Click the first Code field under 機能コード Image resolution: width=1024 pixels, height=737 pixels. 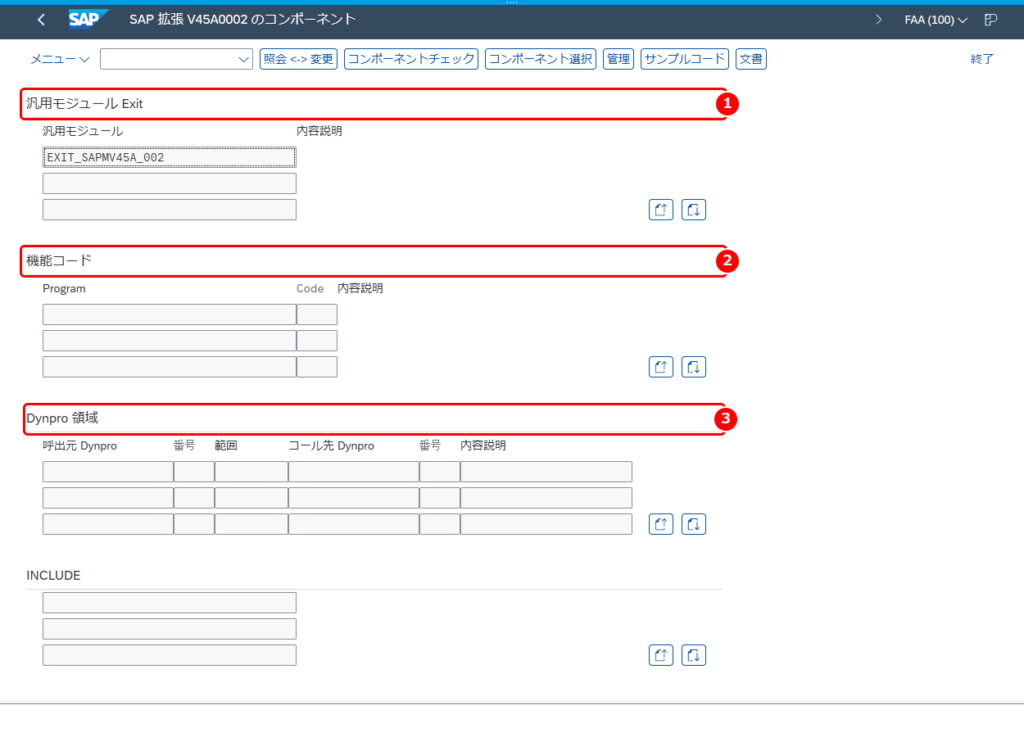tap(317, 315)
